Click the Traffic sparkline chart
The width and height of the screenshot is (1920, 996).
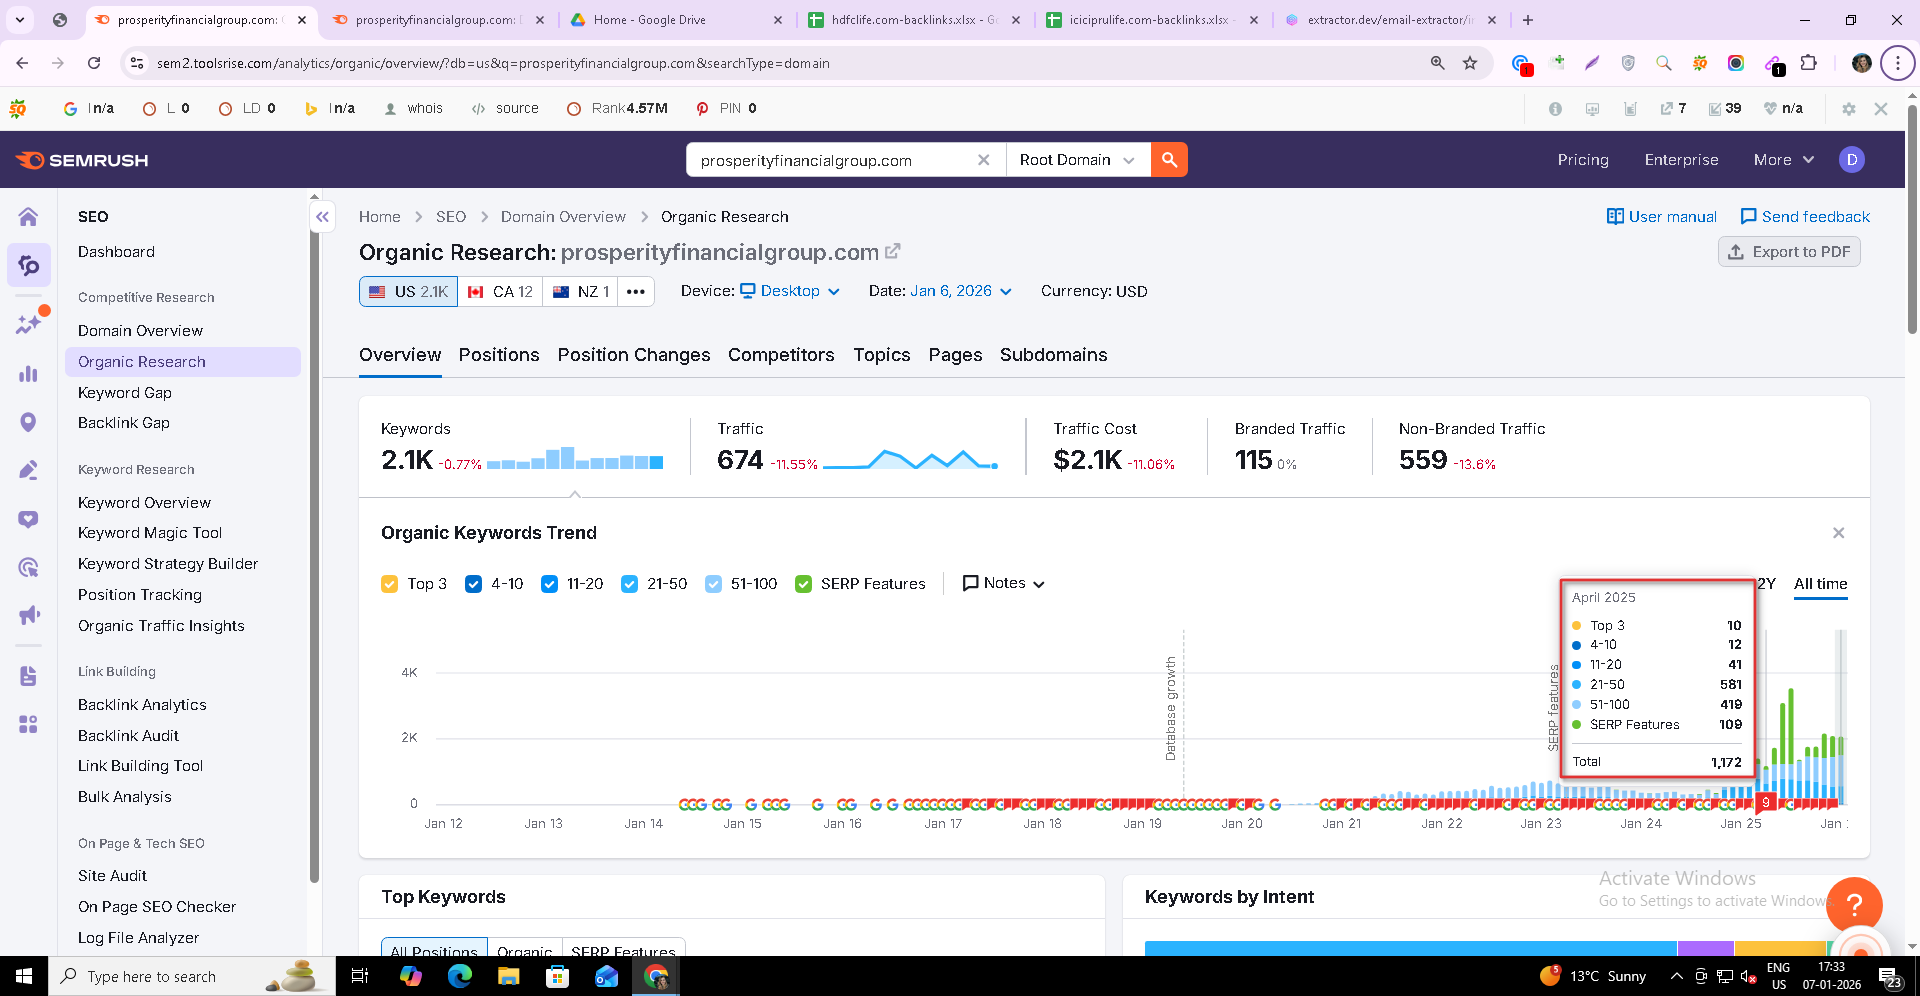(x=910, y=459)
